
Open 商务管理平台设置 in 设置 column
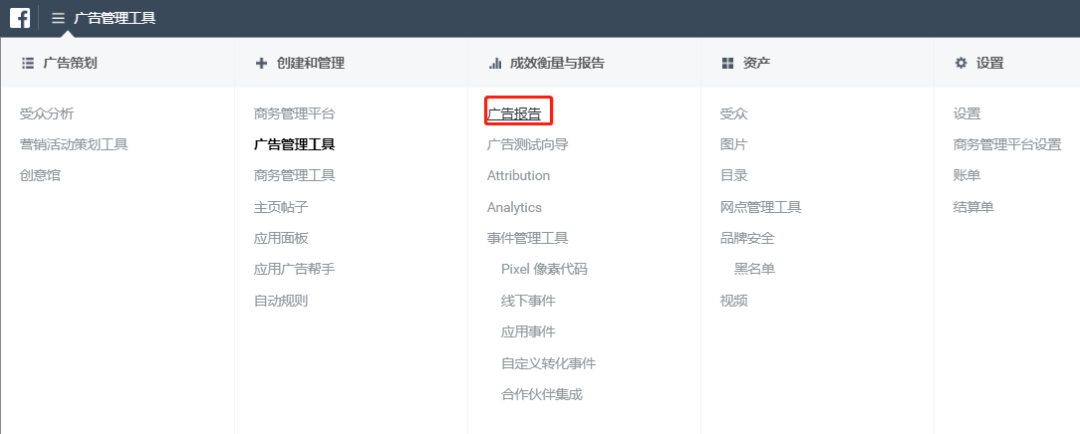[x=1007, y=145]
